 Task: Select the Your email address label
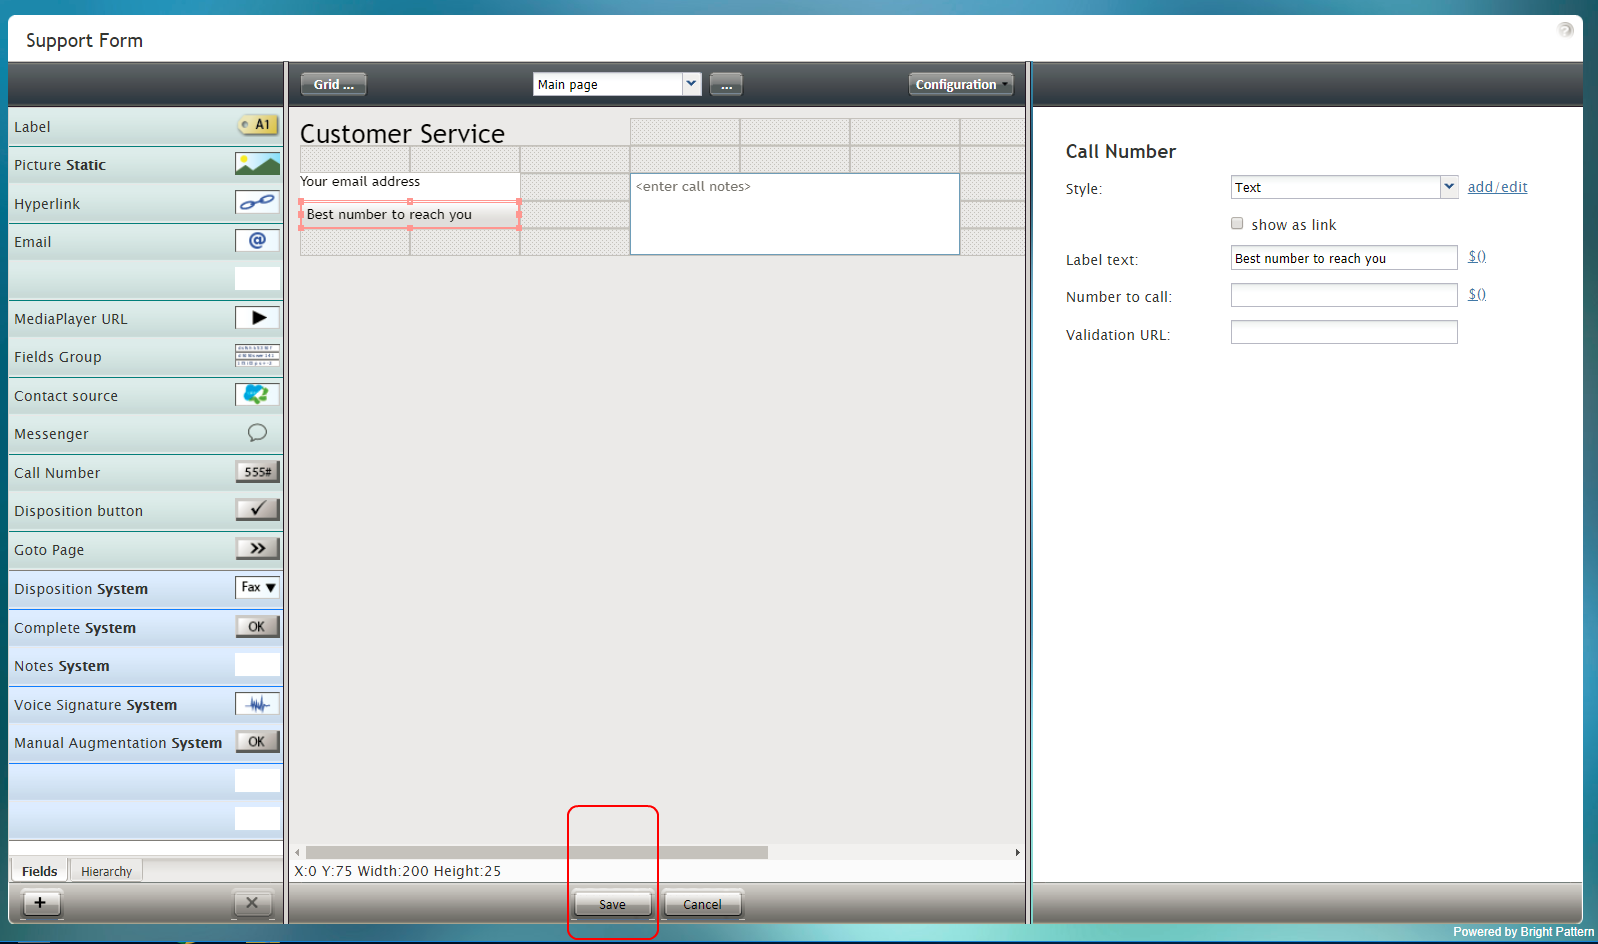point(360,181)
